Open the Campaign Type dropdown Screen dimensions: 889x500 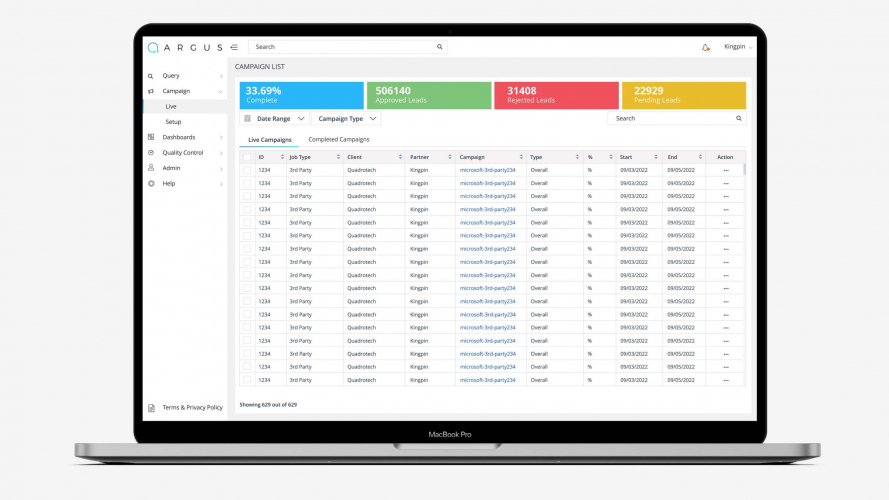point(346,118)
